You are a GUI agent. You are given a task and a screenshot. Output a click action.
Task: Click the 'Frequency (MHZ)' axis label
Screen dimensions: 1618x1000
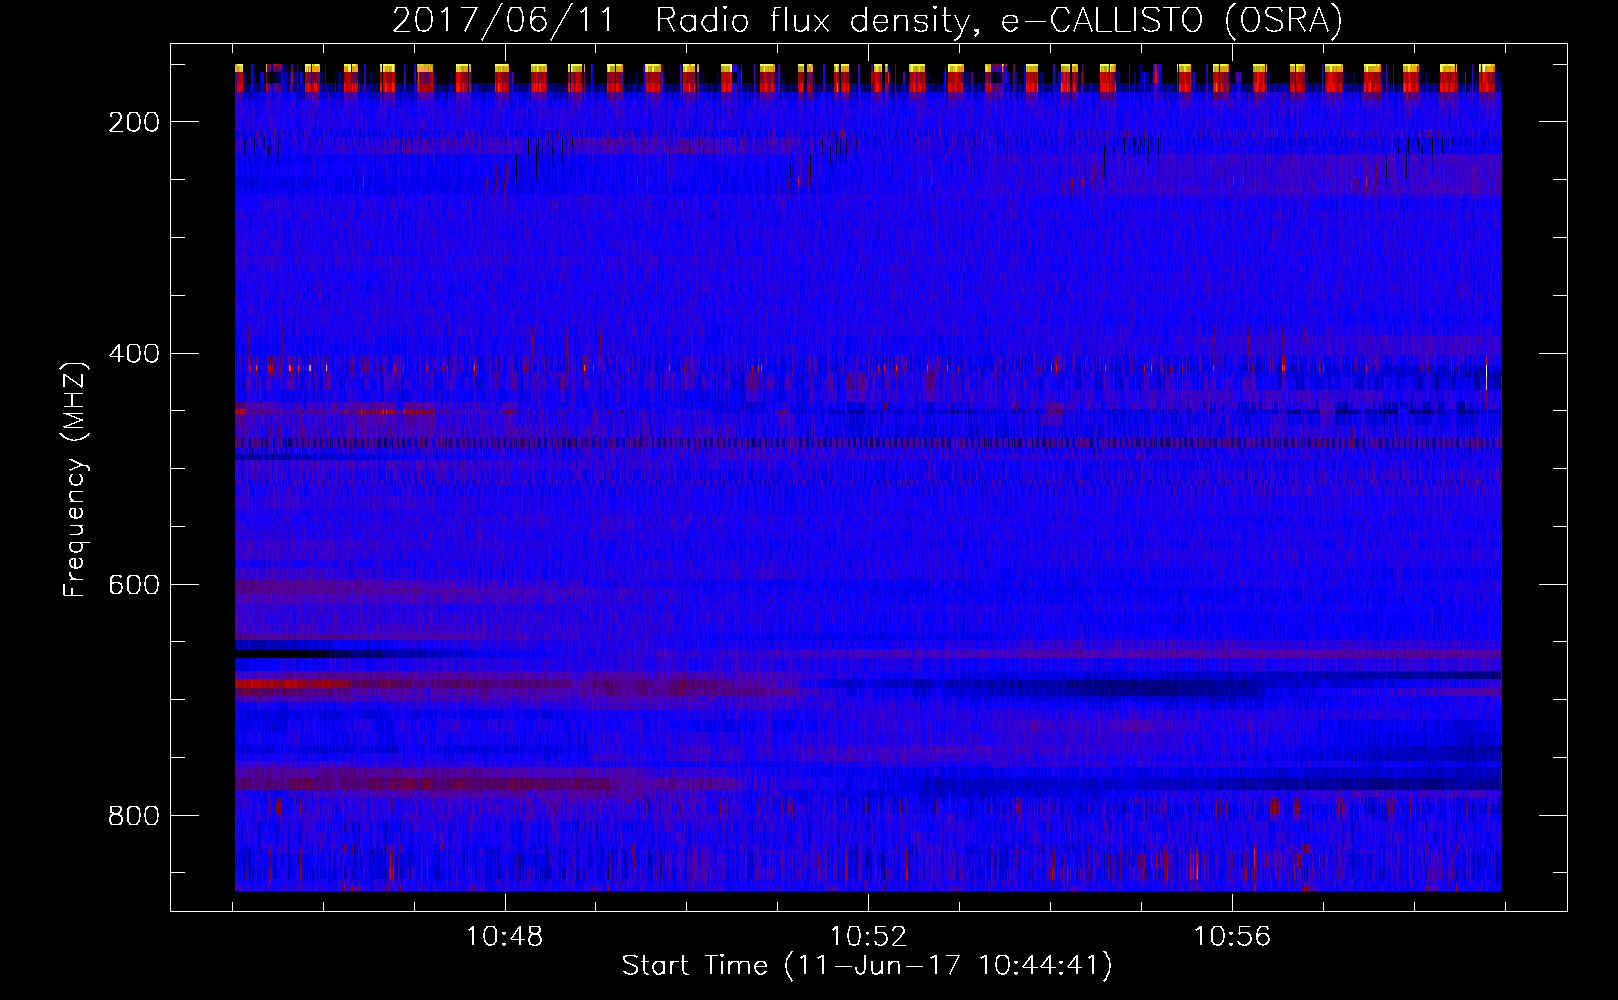(x=75, y=479)
